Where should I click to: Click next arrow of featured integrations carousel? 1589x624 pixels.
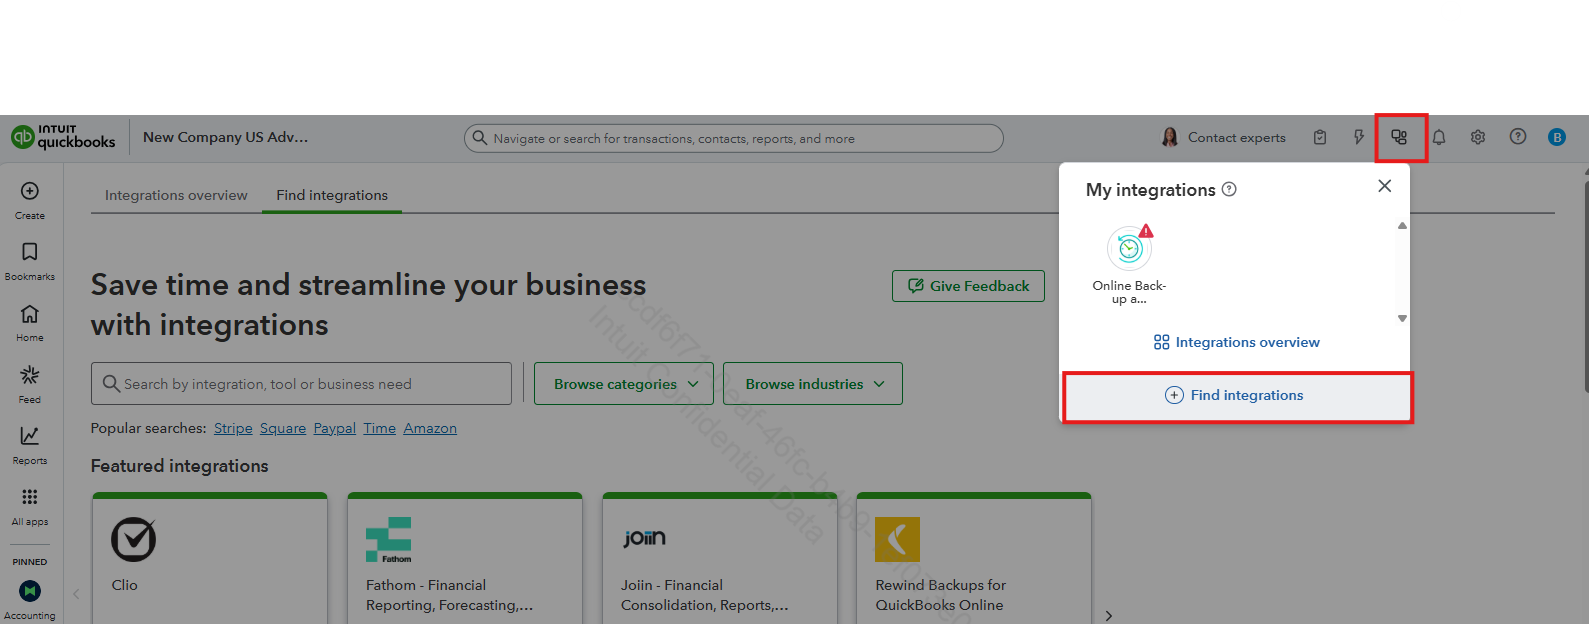click(x=1108, y=616)
